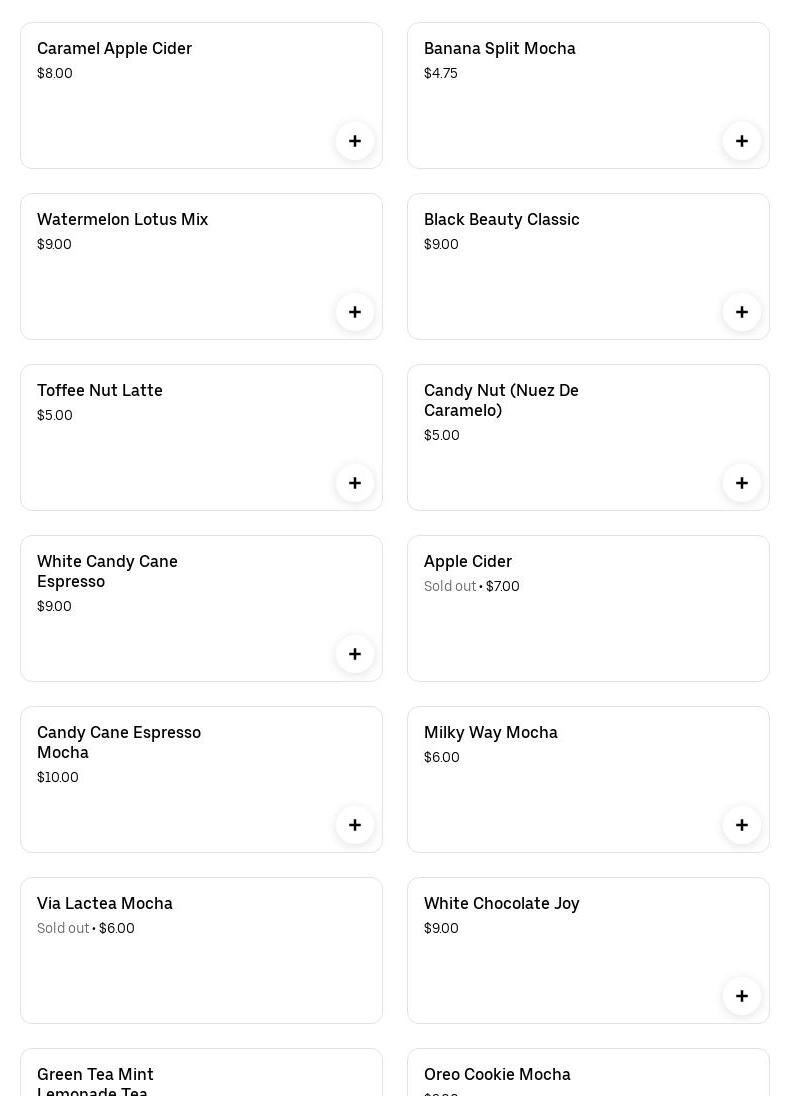Image resolution: width=804 pixels, height=1096 pixels.
Task: Select the Watermelon Lotus Mix title
Action: coord(122,220)
